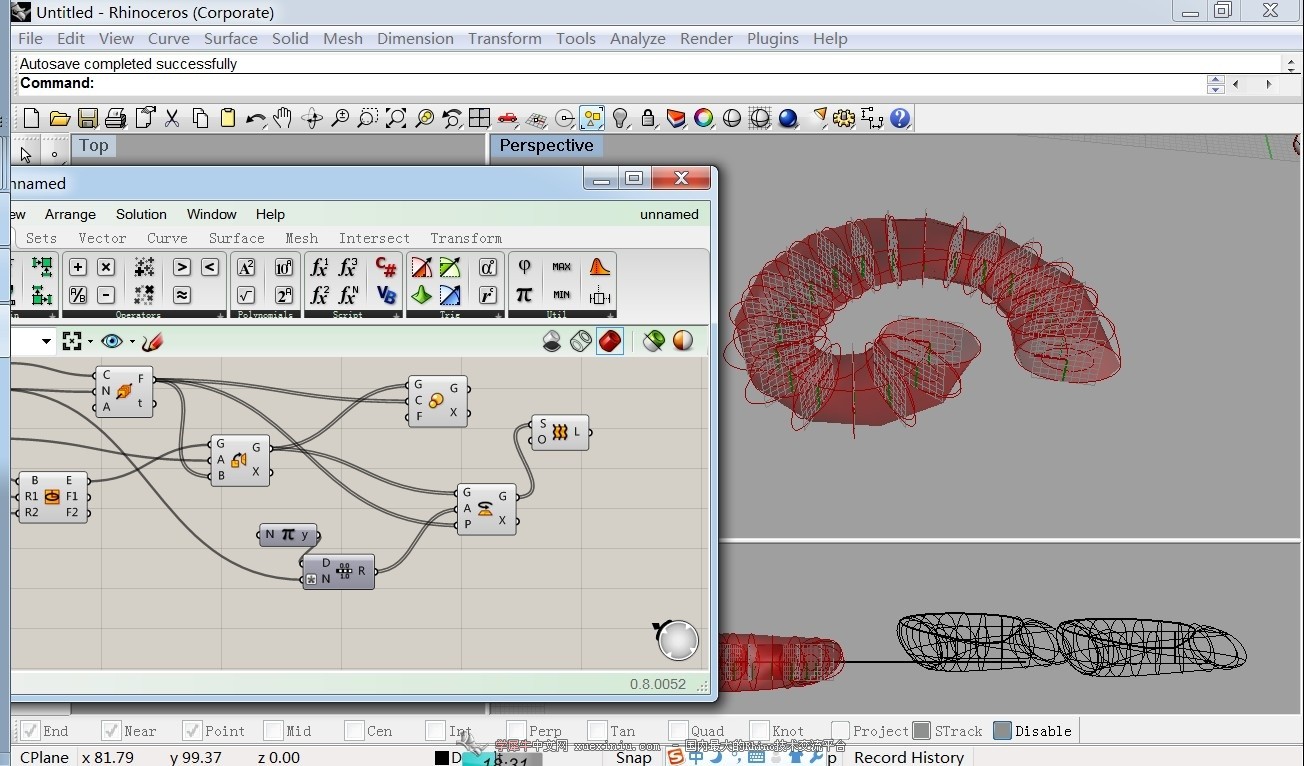The image size is (1304, 766).
Task: Enable the Knot osnap checkbox
Action: tap(760, 731)
